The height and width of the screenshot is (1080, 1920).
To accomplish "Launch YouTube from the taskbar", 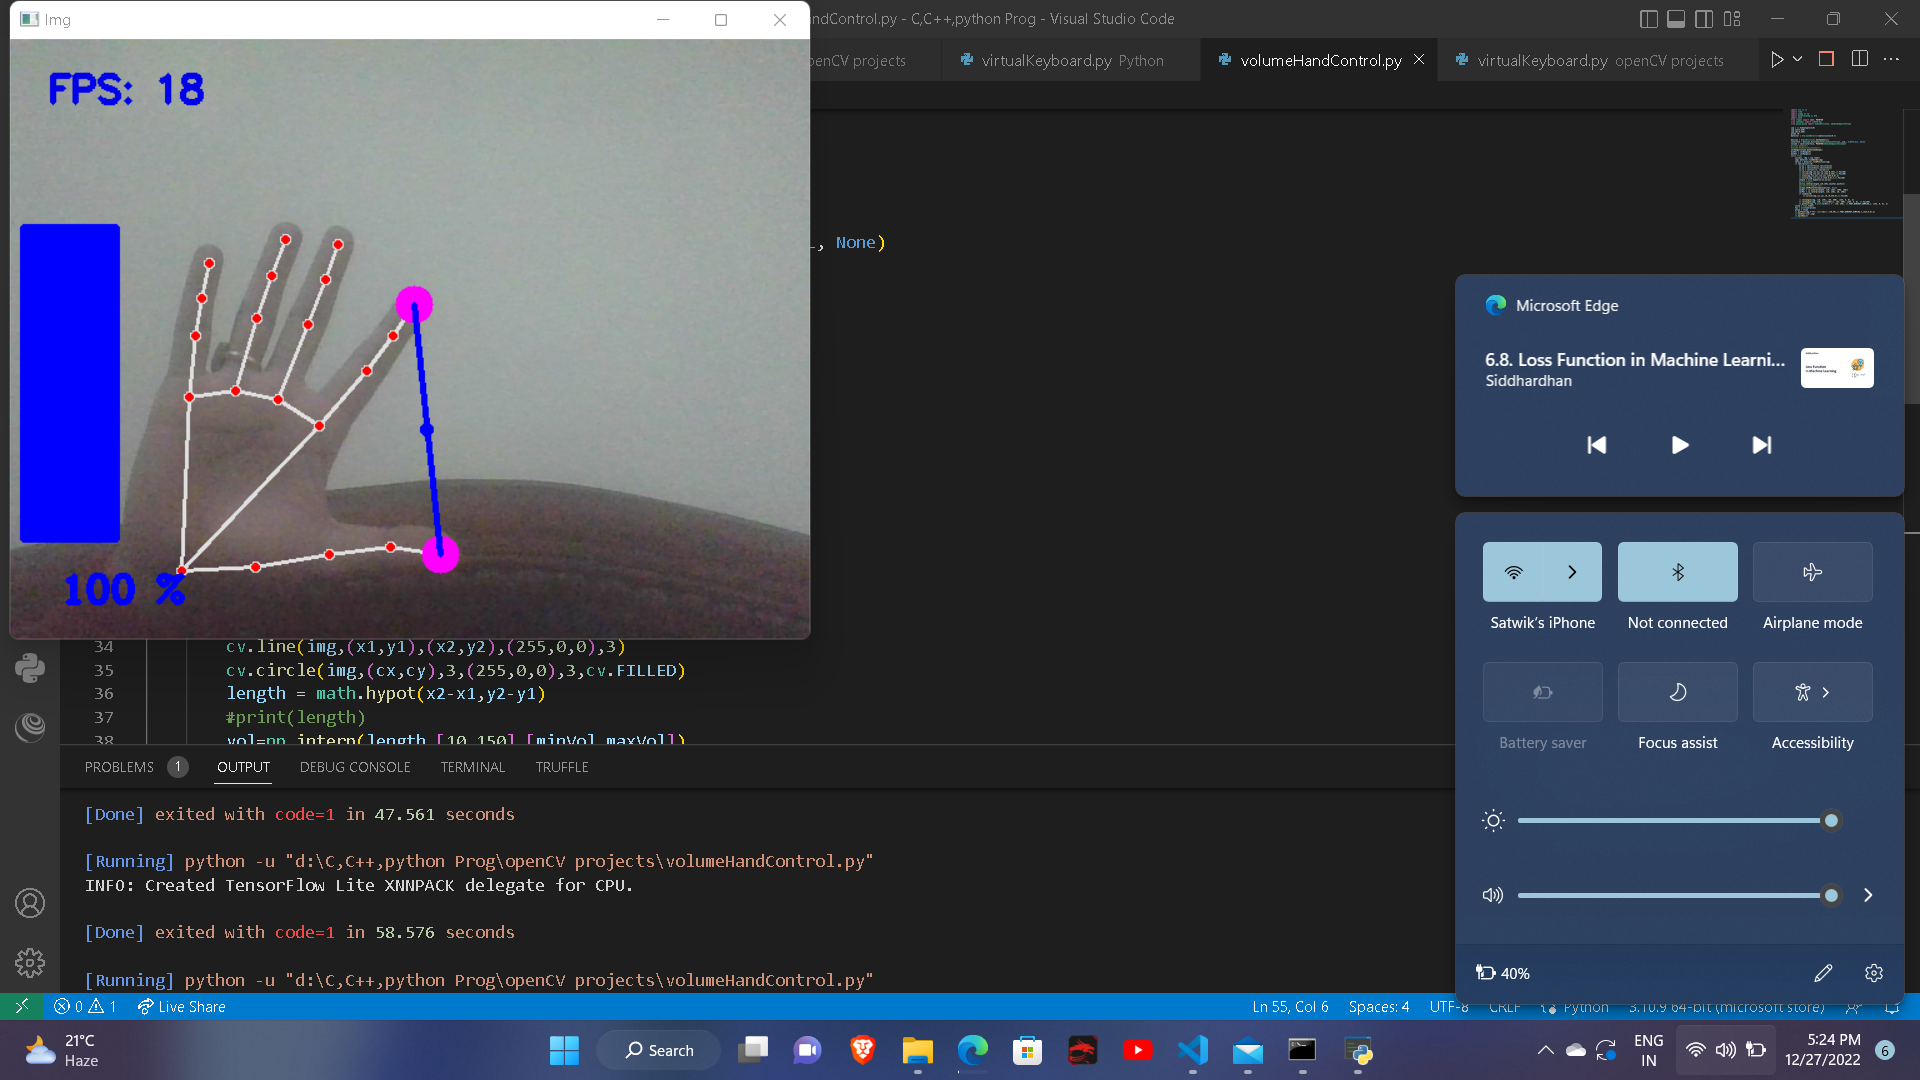I will 1137,1050.
